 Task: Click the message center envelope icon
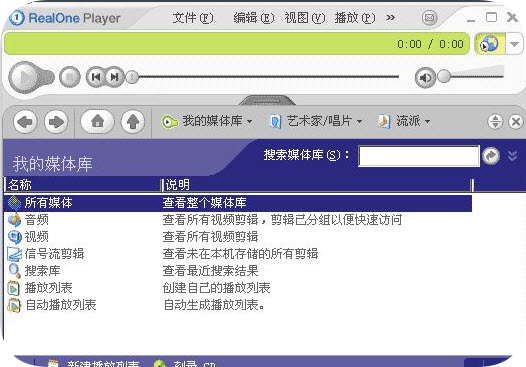click(x=429, y=17)
